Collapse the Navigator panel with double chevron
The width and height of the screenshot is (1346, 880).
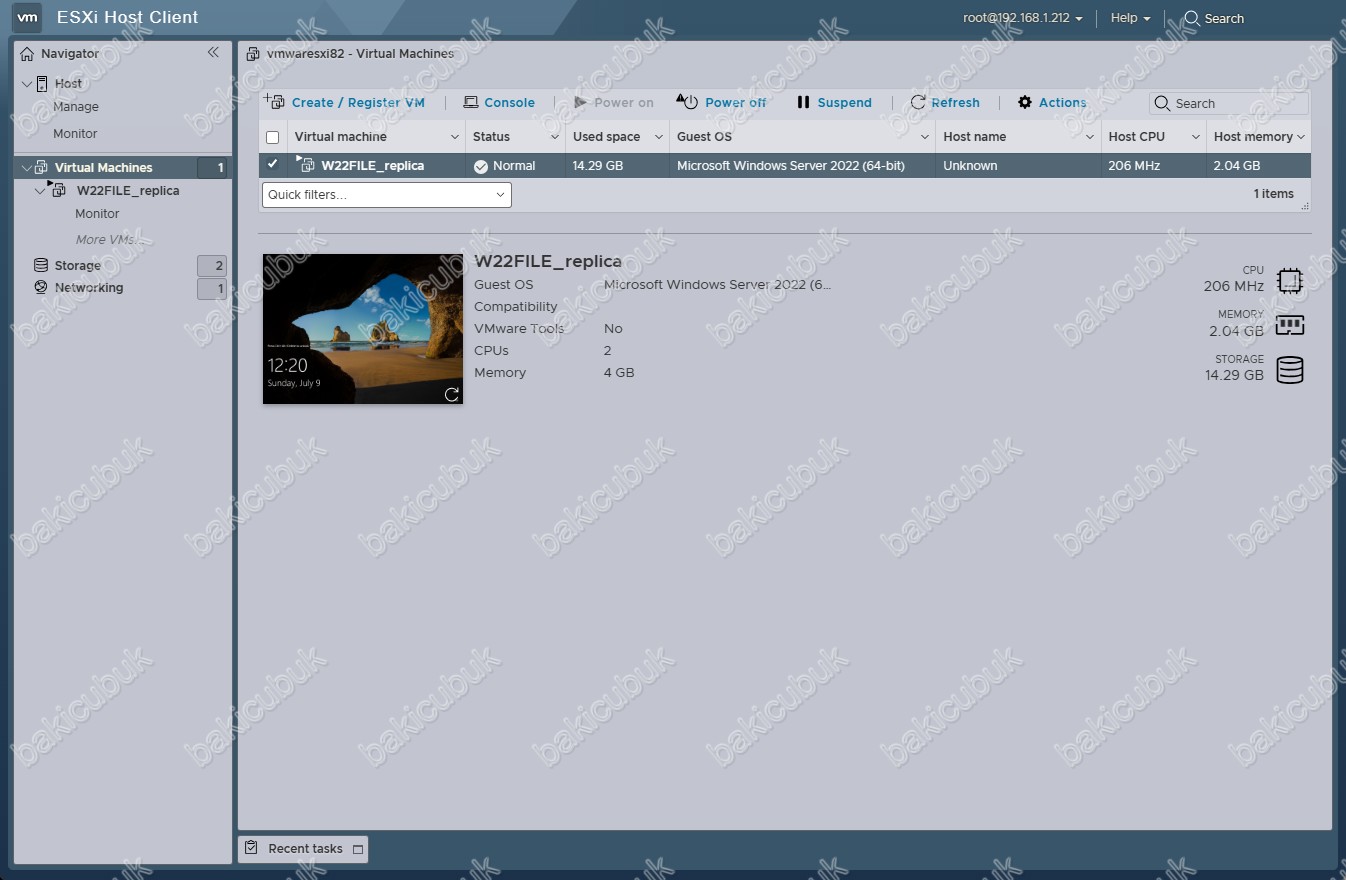click(213, 52)
